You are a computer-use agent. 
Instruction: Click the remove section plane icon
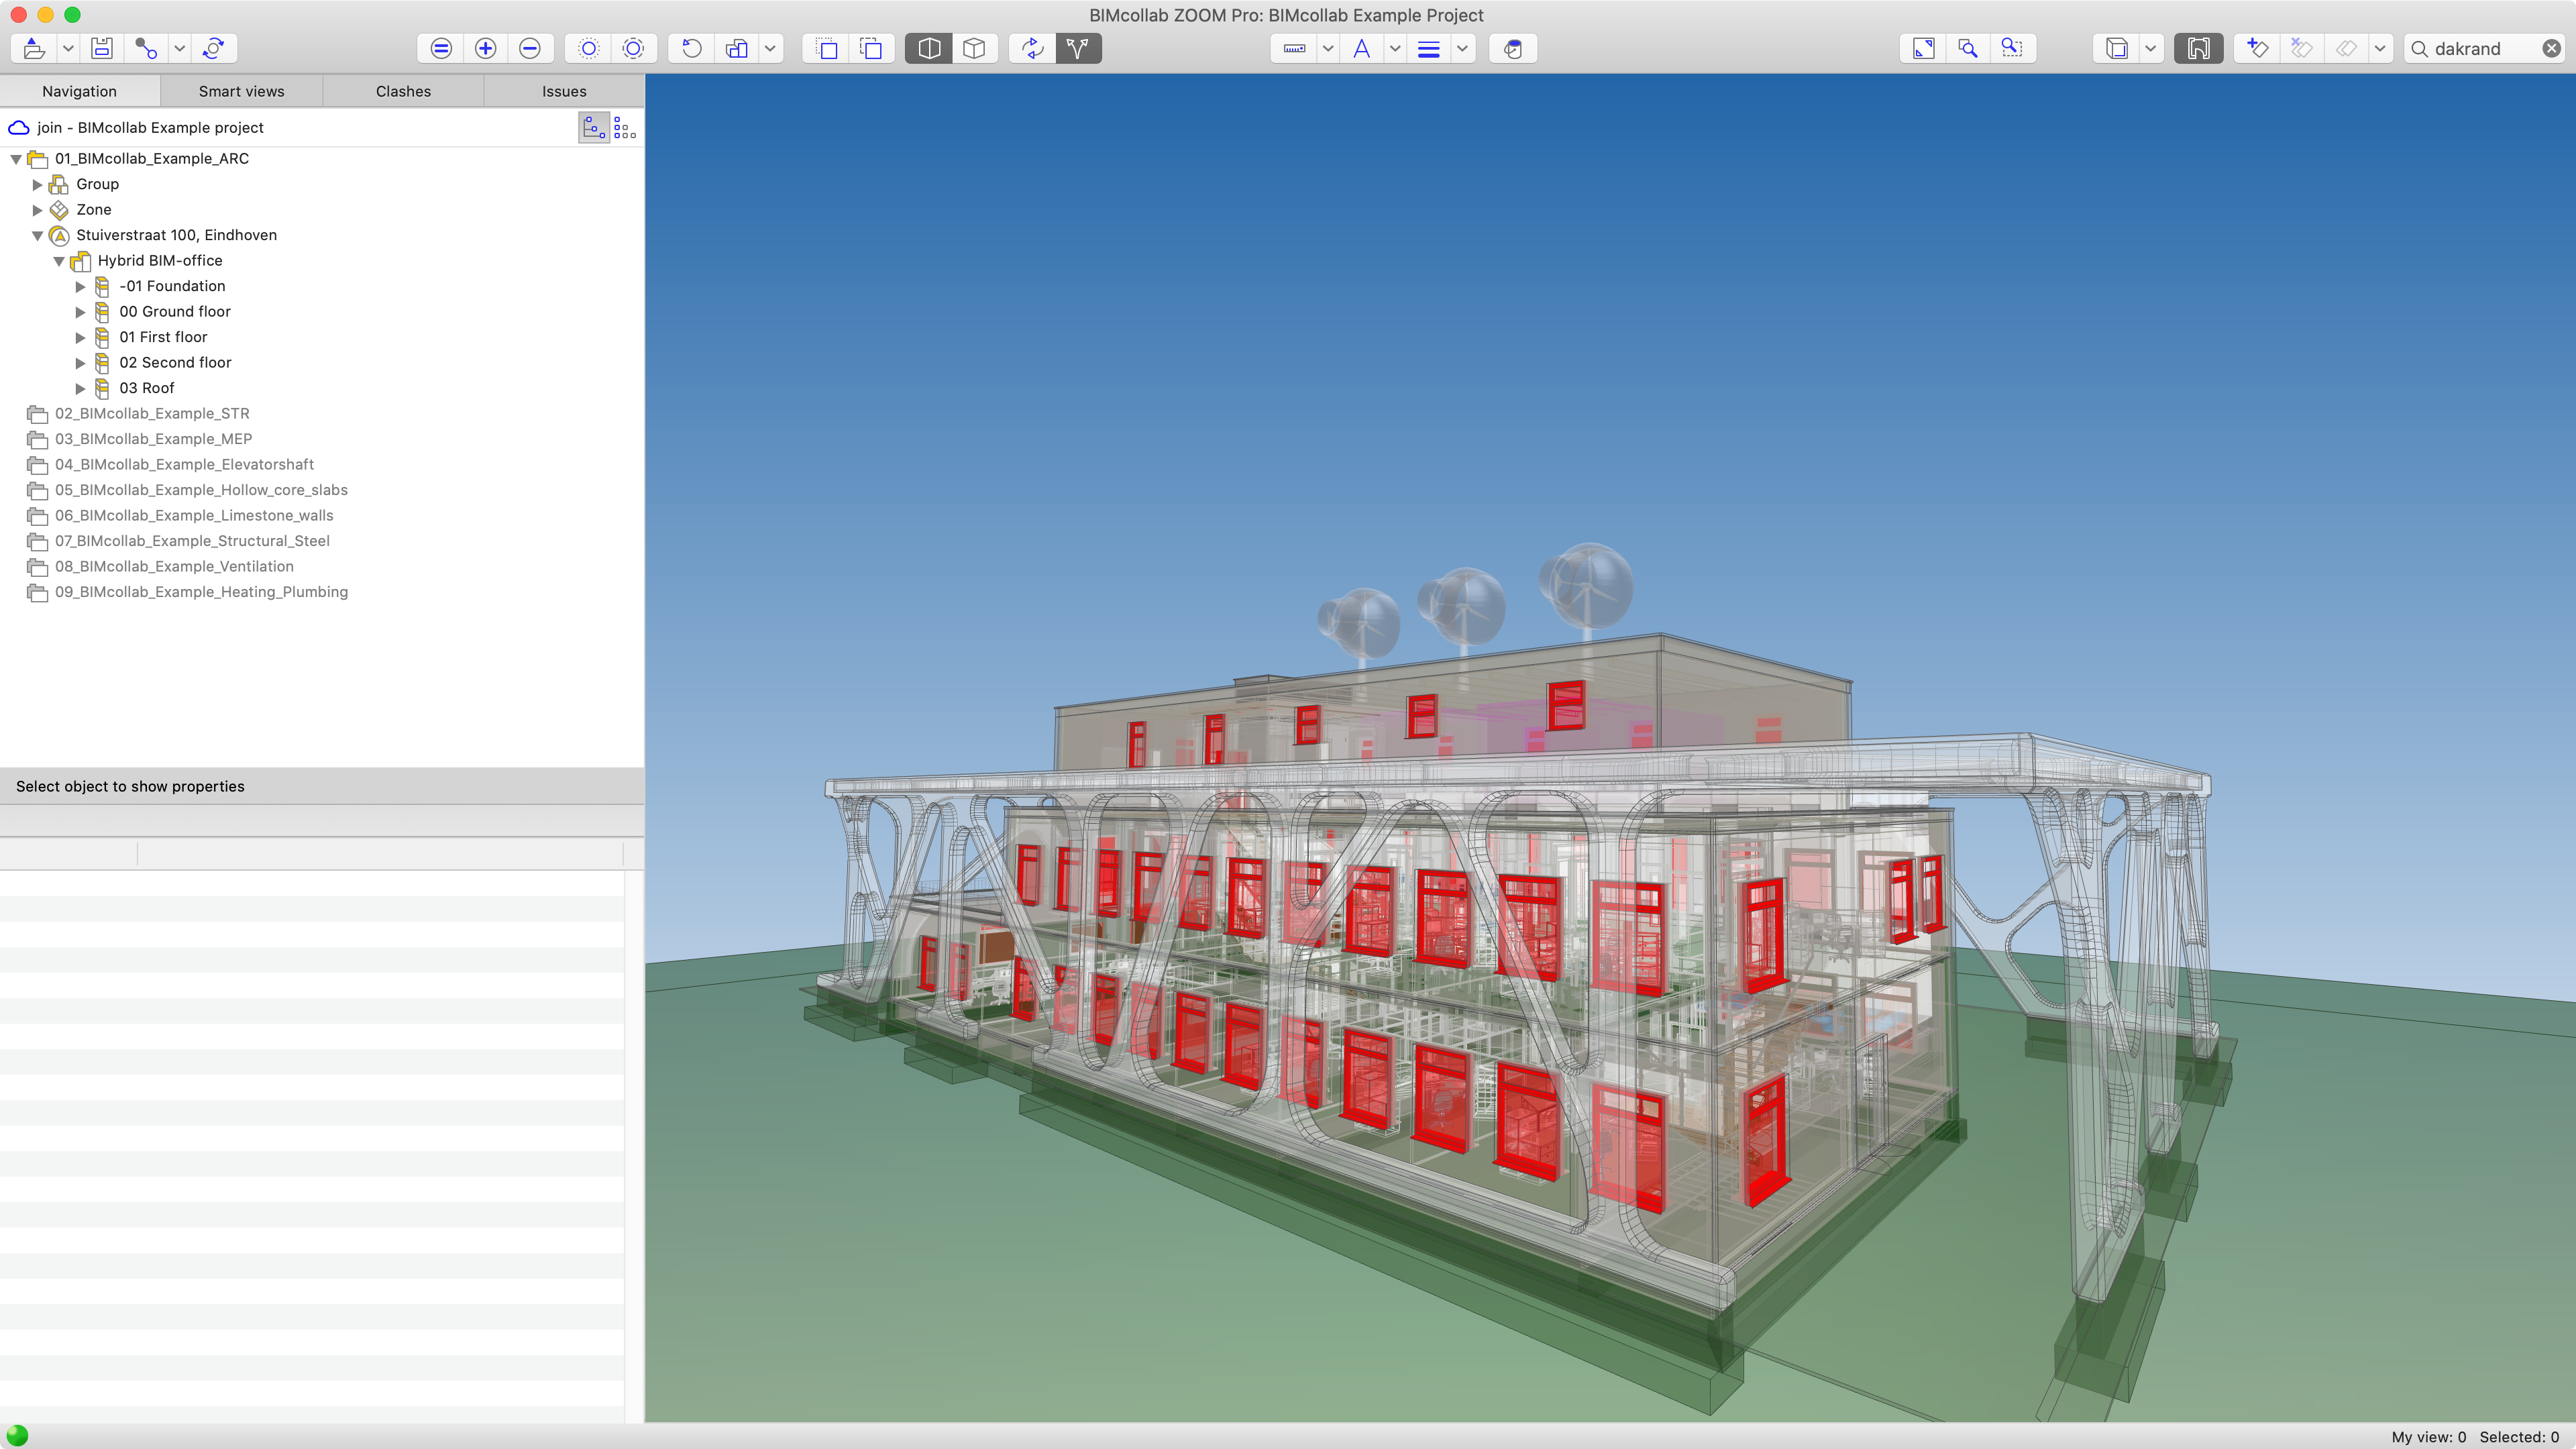point(2301,48)
